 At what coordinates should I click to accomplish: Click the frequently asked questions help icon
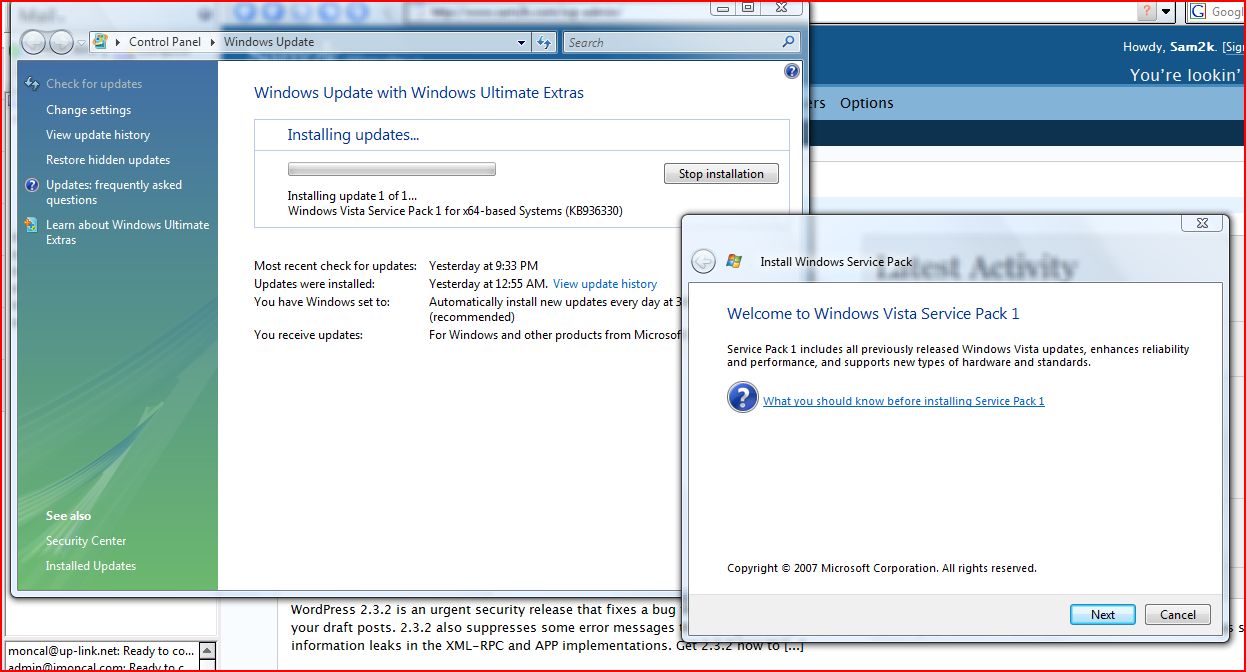coord(31,185)
